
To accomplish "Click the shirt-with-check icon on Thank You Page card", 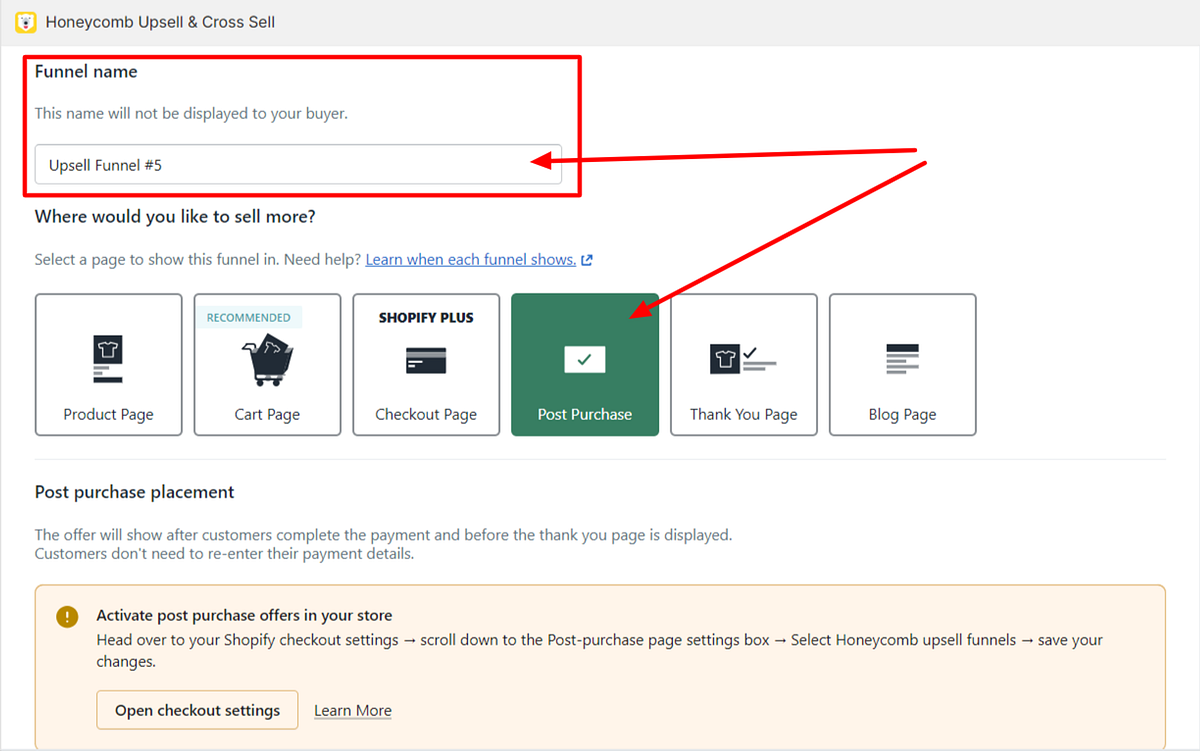I will point(742,358).
